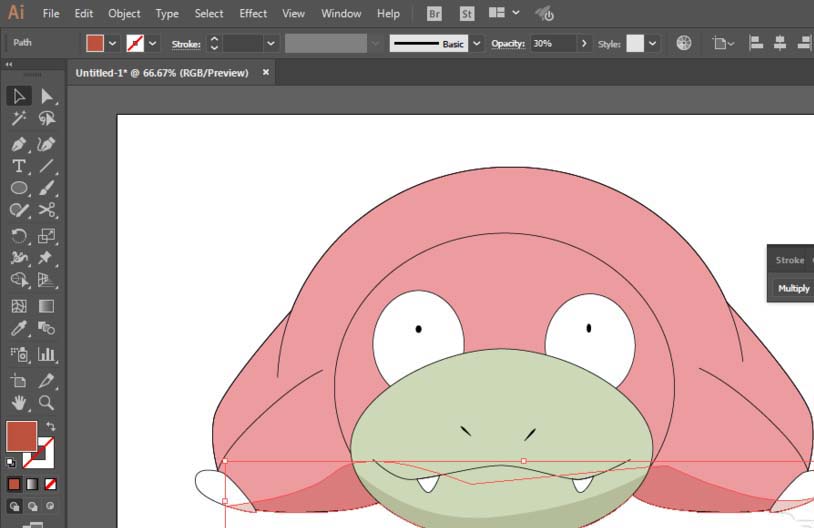Activate the Direct Selection tool

pos(46,96)
